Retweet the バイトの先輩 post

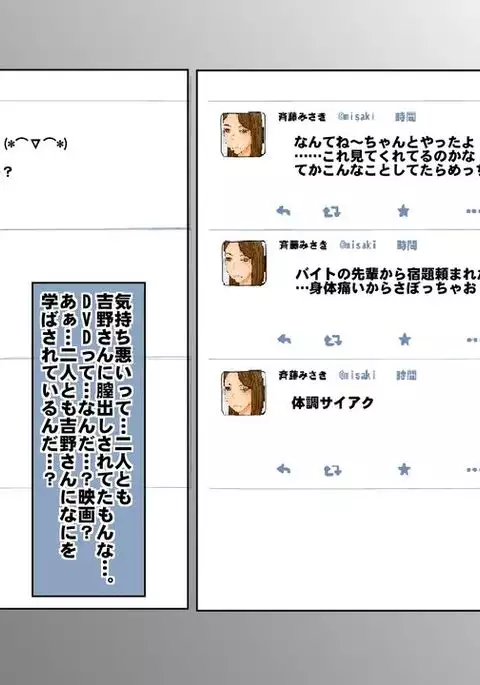point(332,340)
